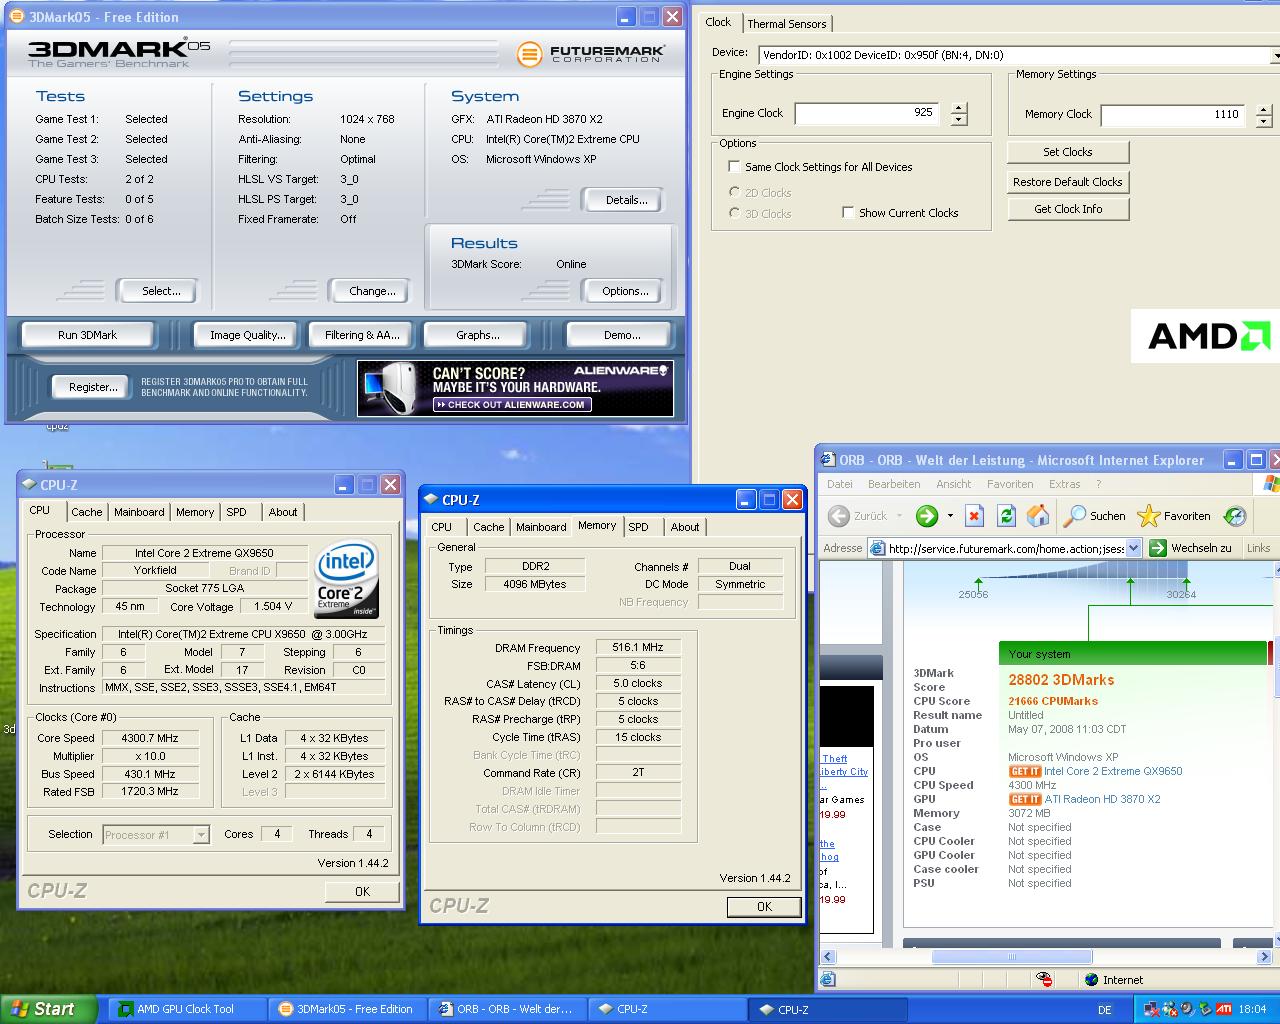Click the Stop page icon in Internet Explorer

[x=974, y=516]
